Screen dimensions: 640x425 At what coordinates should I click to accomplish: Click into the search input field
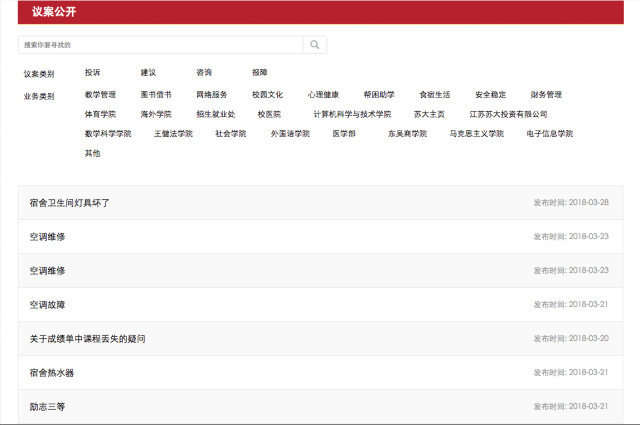[160, 45]
